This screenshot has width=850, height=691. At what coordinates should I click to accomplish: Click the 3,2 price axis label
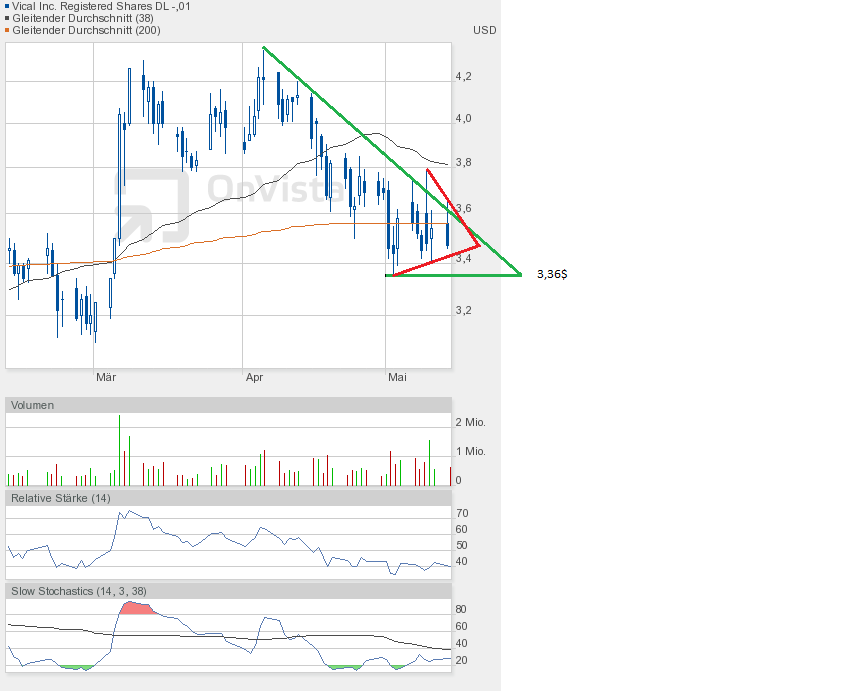click(x=463, y=310)
